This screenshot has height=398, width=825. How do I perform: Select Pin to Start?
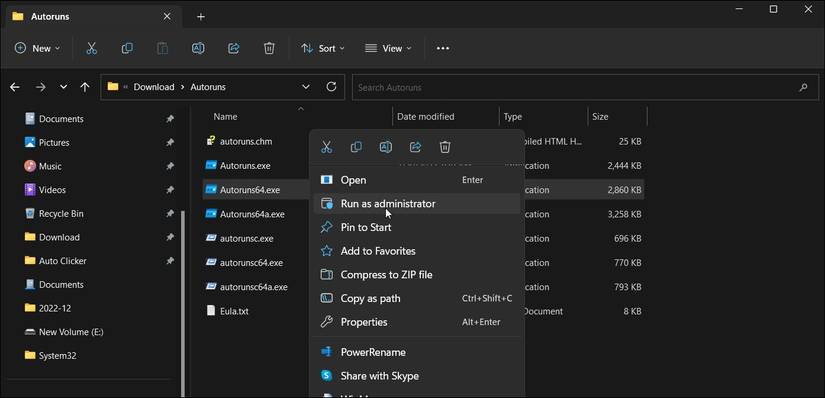pyautogui.click(x=416, y=227)
